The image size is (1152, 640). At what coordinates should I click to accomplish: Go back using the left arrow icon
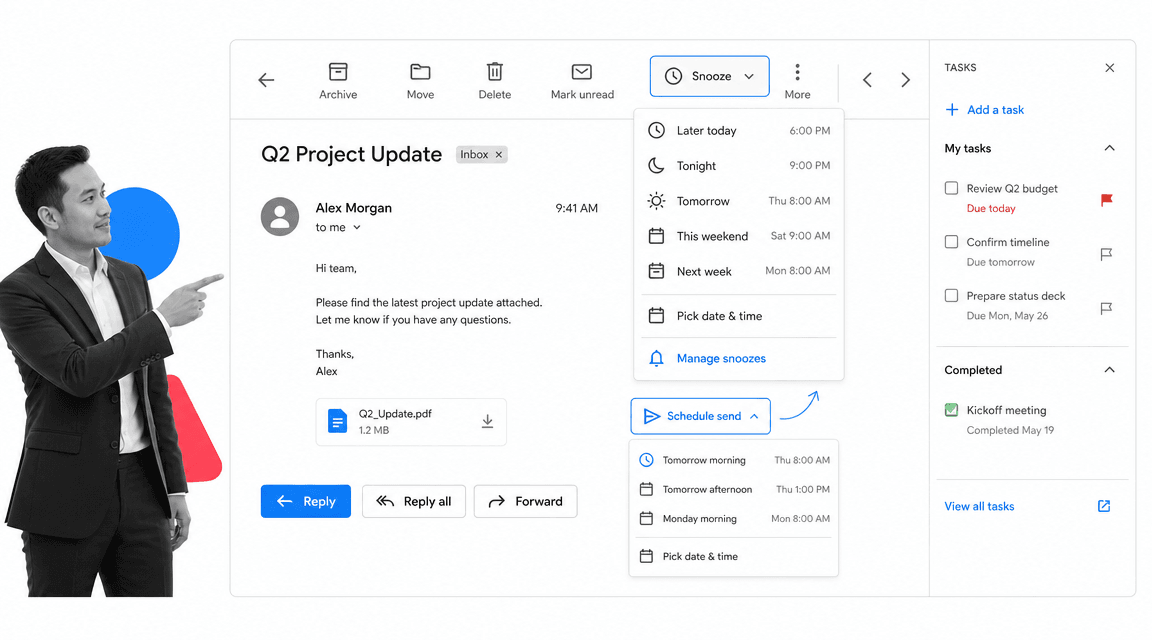tap(266, 80)
